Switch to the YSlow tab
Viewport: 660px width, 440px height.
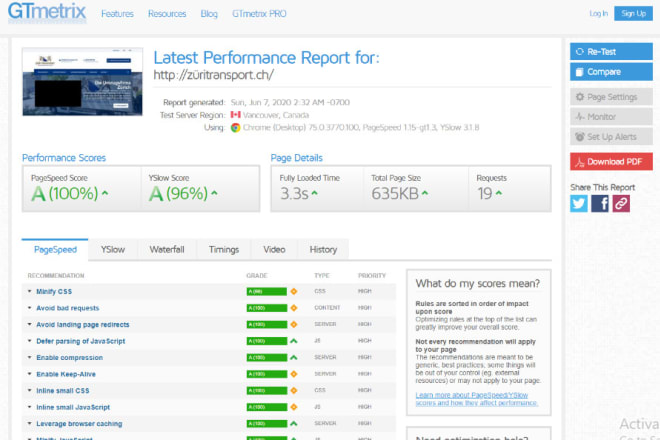click(x=113, y=250)
